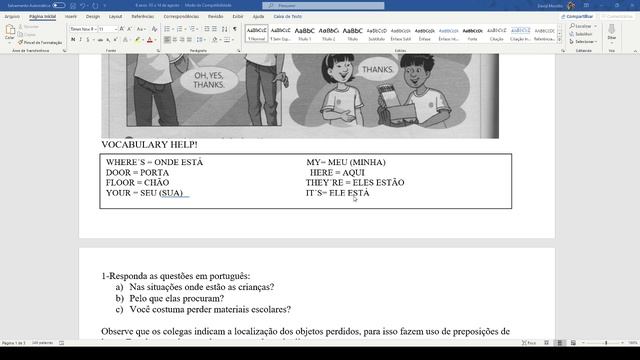Open the Caixa de Texto tab
This screenshot has height=360, width=640.
pos(288,16)
